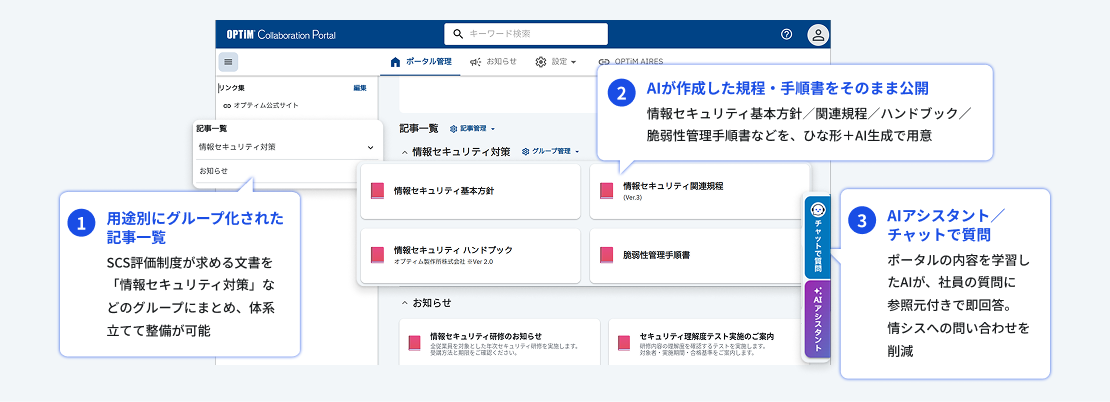The width and height of the screenshot is (1110, 402).
Task: Click gear icon beside 記事管理
Action: pyautogui.click(x=454, y=129)
